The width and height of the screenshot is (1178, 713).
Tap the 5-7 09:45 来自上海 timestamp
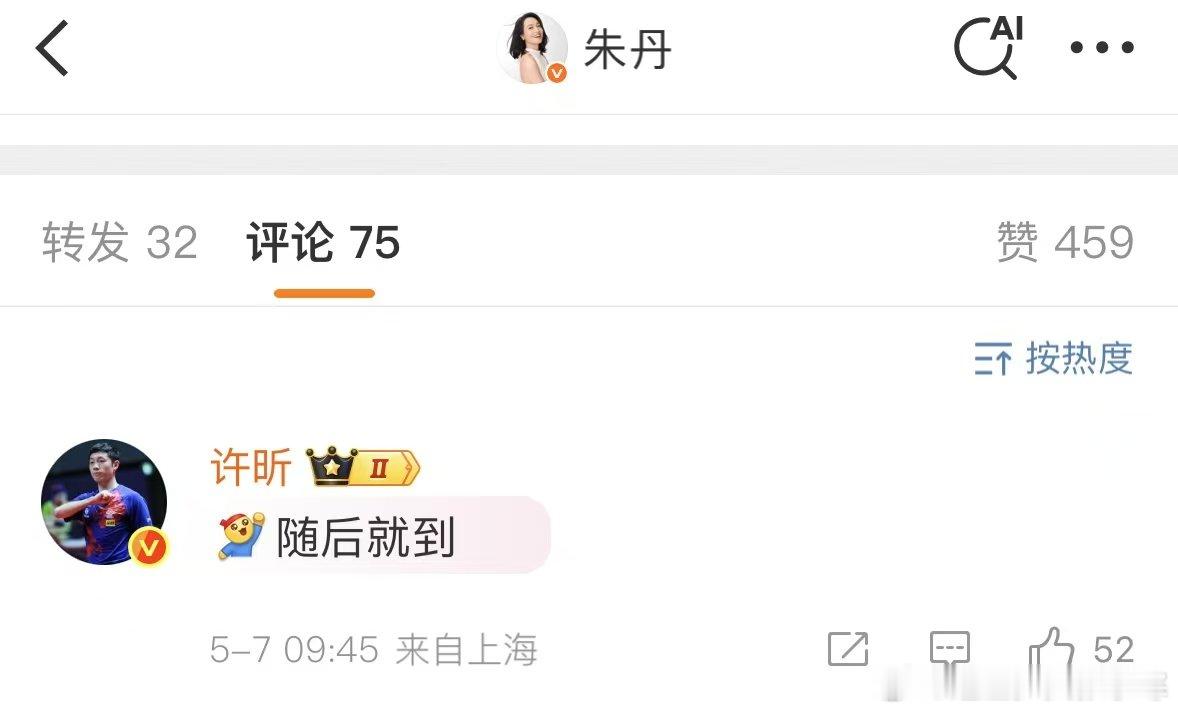click(373, 650)
